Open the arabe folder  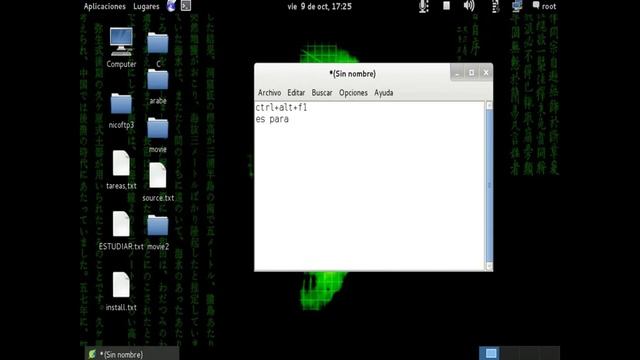(158, 80)
